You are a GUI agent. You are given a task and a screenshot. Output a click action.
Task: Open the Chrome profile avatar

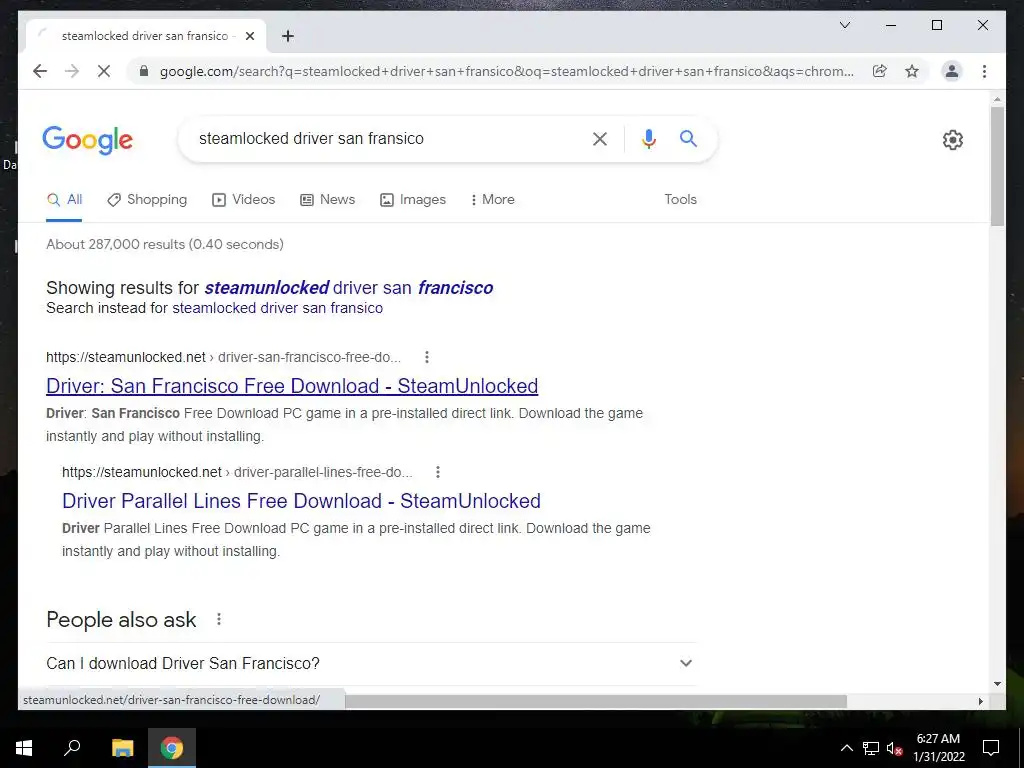coord(952,71)
